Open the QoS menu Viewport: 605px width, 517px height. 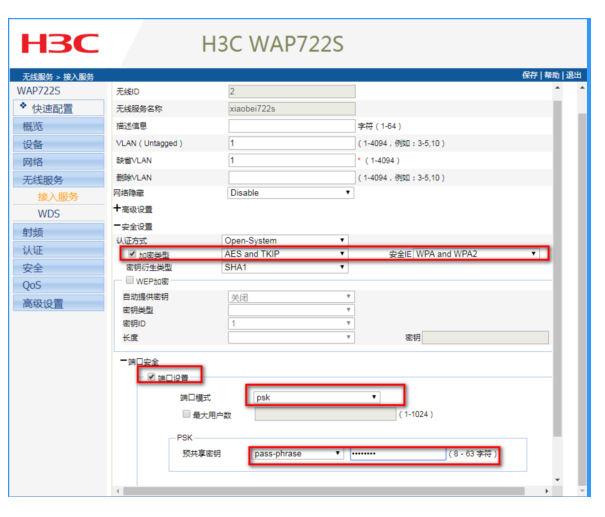click(59, 285)
